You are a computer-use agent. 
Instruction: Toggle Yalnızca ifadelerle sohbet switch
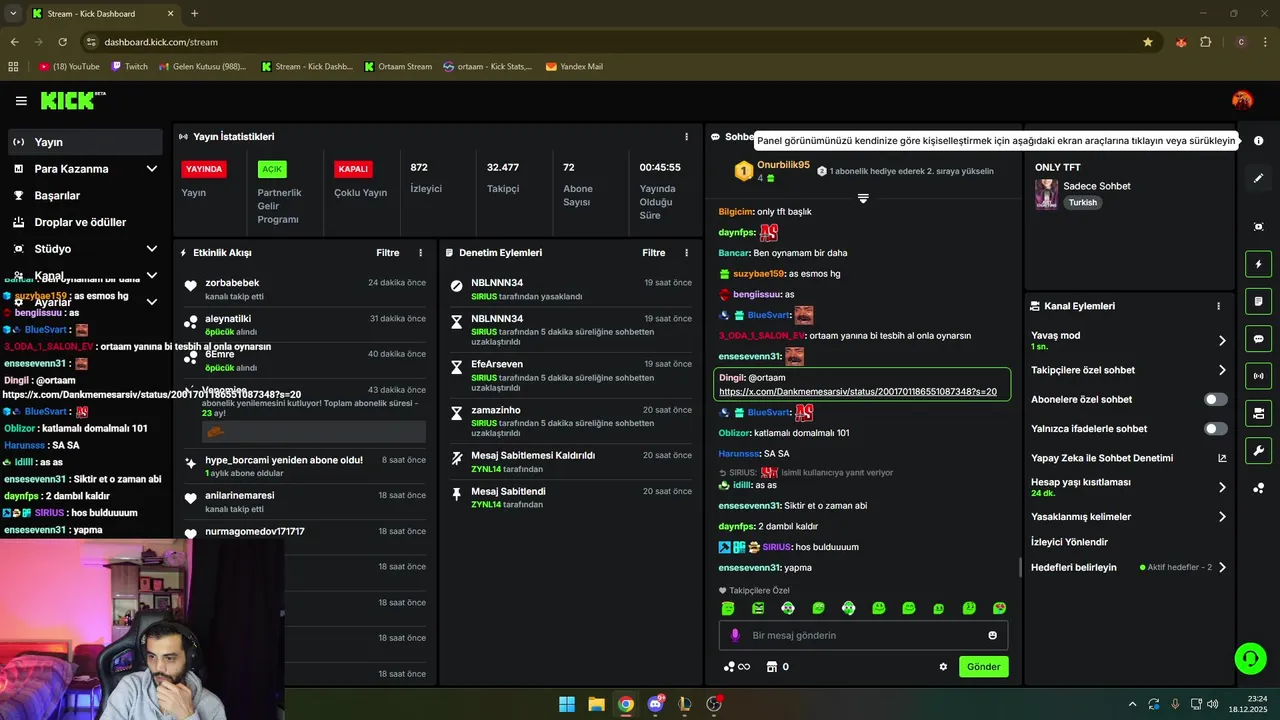click(x=1215, y=429)
